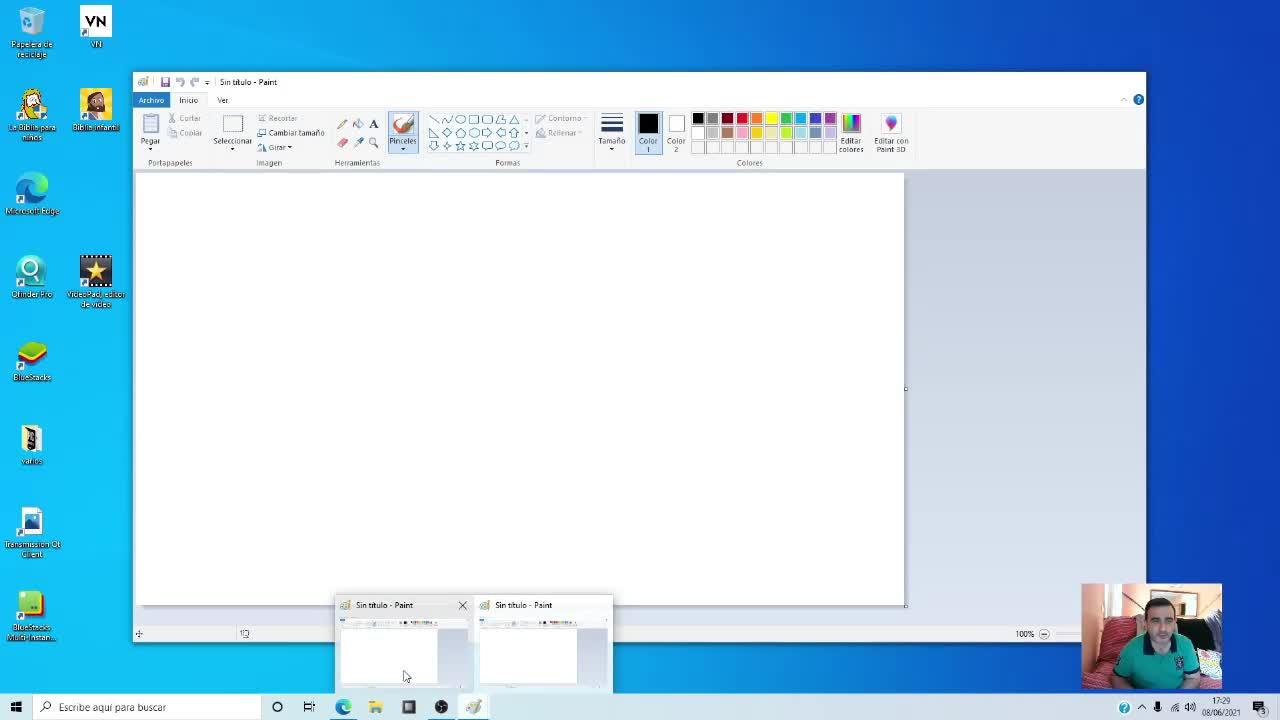Open the Archivo file menu
Image resolution: width=1280 pixels, height=720 pixels.
tap(151, 100)
